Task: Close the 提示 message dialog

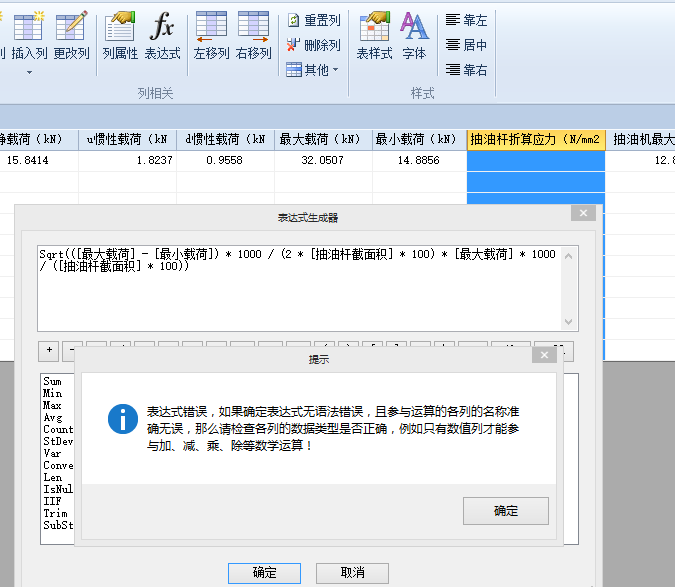Action: click(x=544, y=355)
